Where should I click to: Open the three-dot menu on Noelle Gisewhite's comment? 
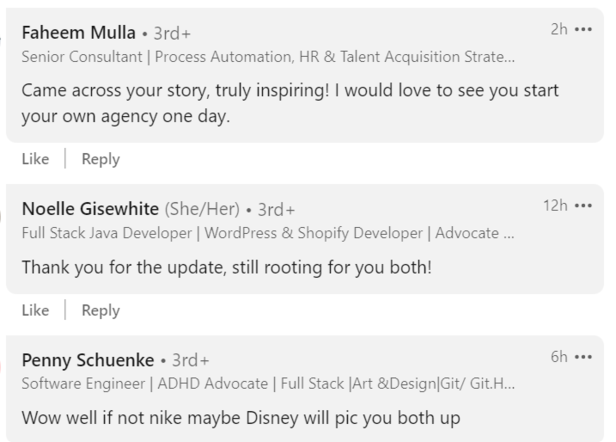click(x=583, y=205)
